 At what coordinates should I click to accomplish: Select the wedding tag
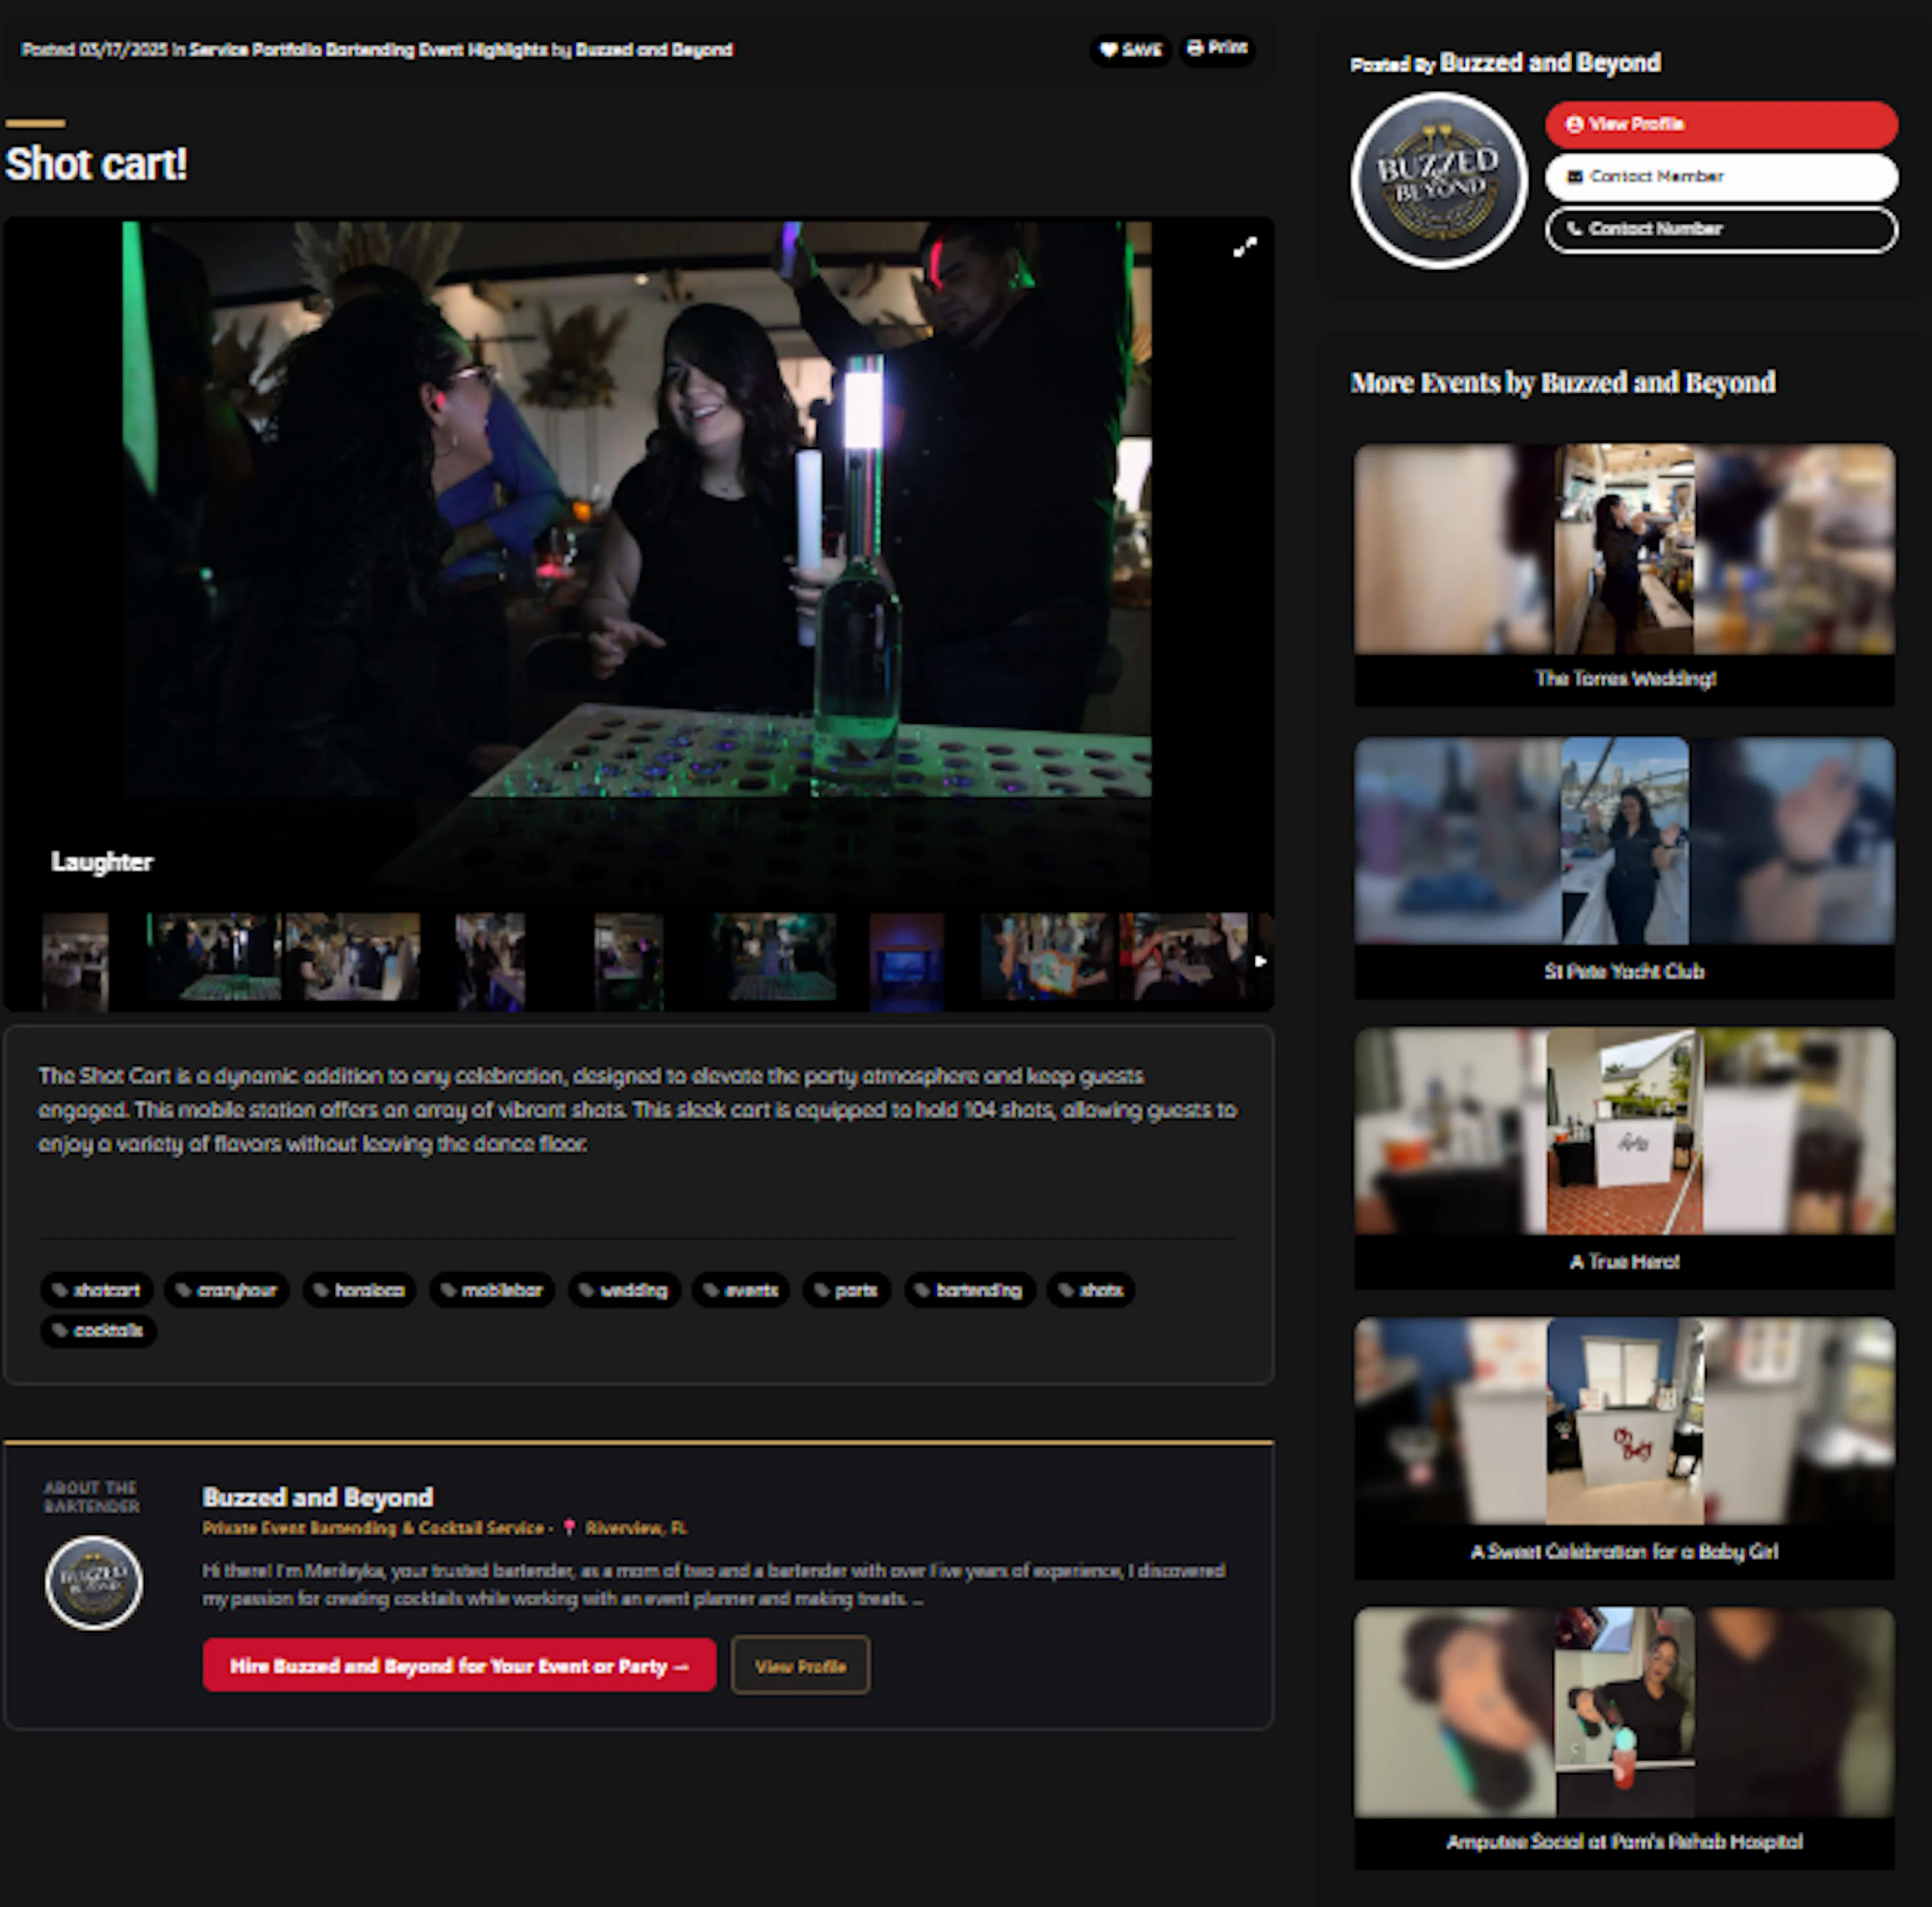pyautogui.click(x=624, y=1290)
